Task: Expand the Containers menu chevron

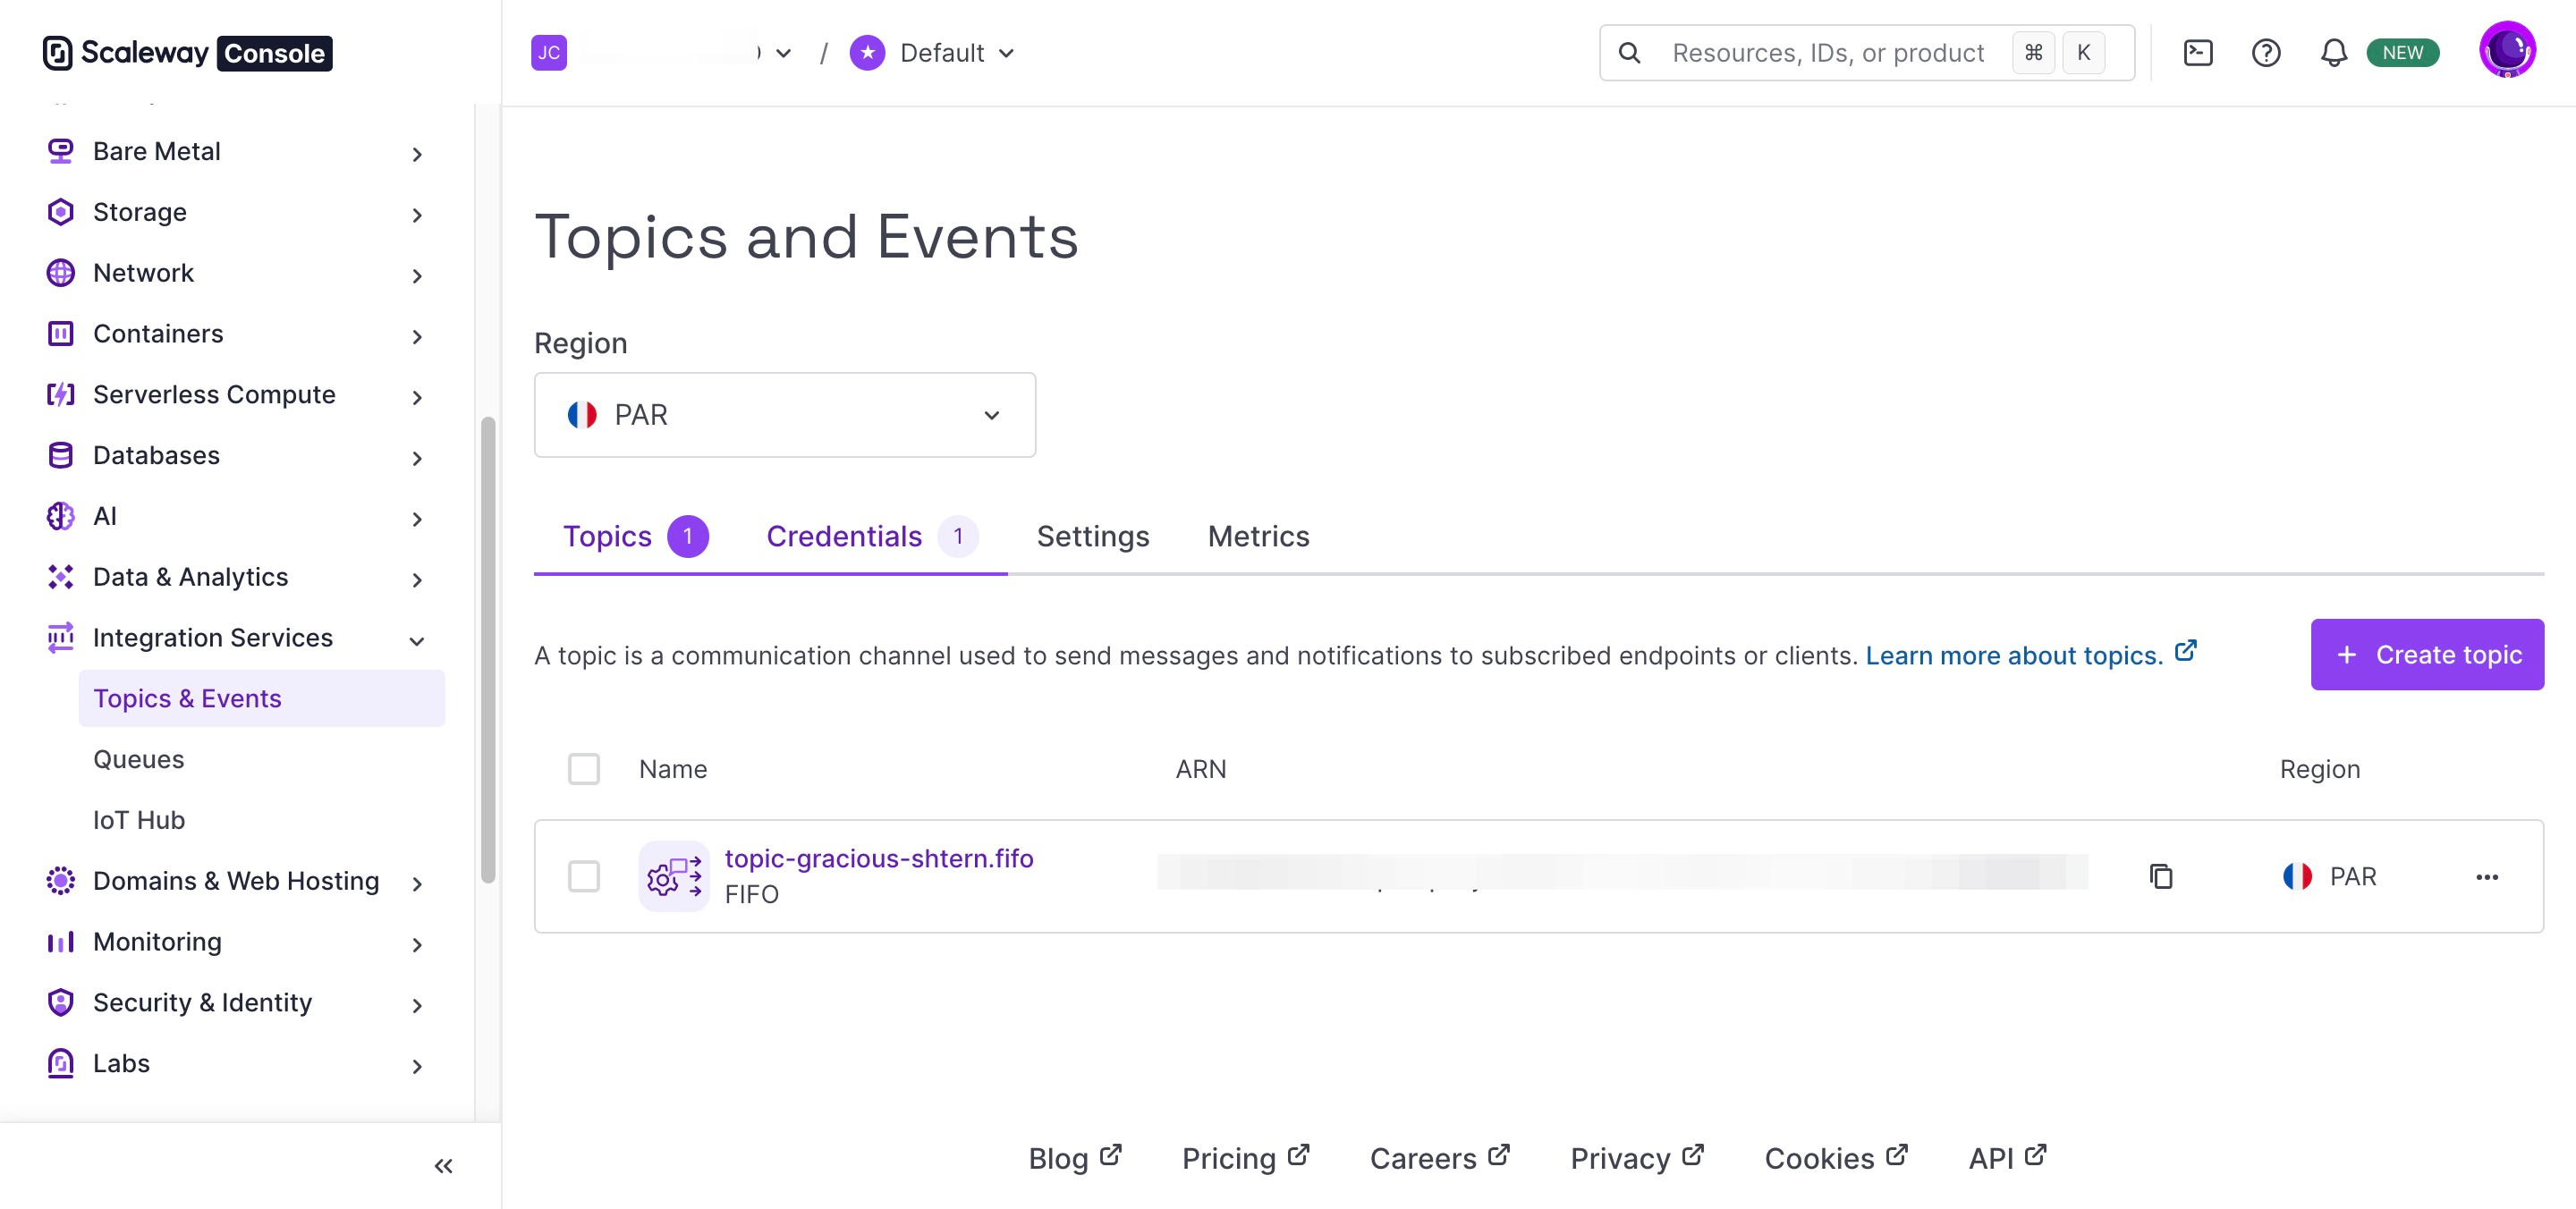Action: 417,337
